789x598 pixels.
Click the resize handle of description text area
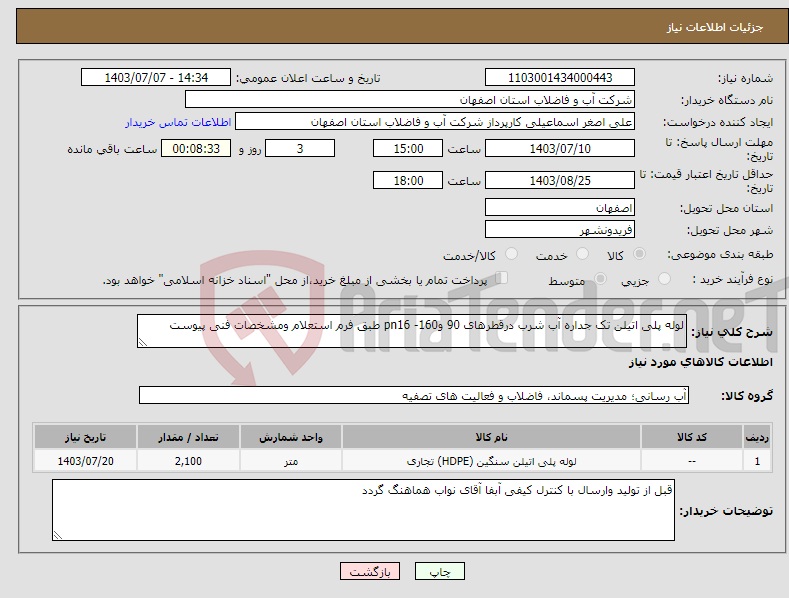coord(143,342)
